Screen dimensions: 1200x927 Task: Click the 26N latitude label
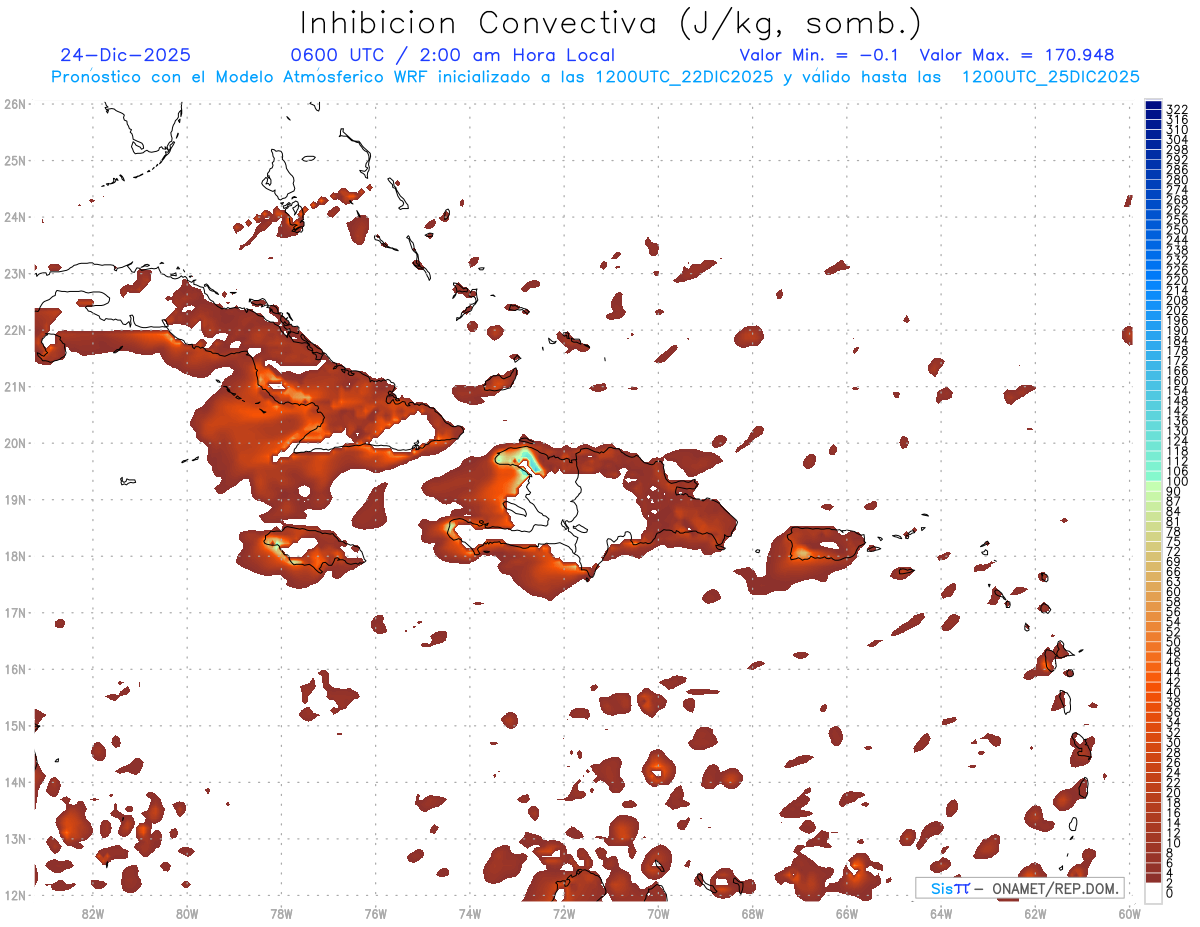15,103
